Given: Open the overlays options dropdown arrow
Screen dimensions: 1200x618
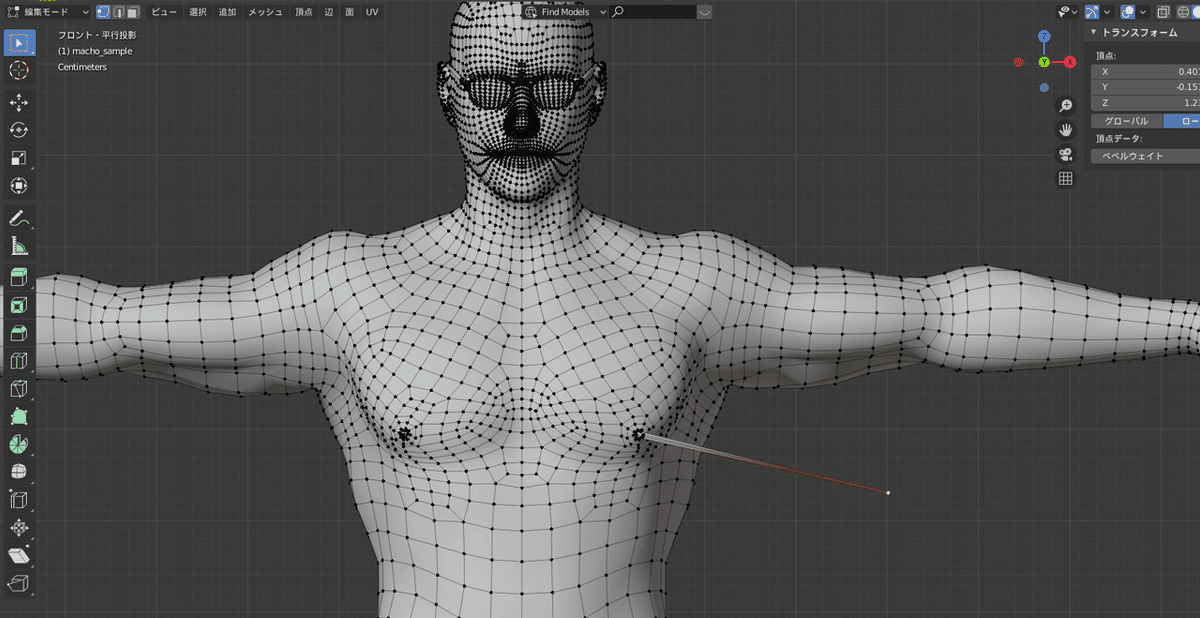Looking at the screenshot, I should click(1143, 12).
